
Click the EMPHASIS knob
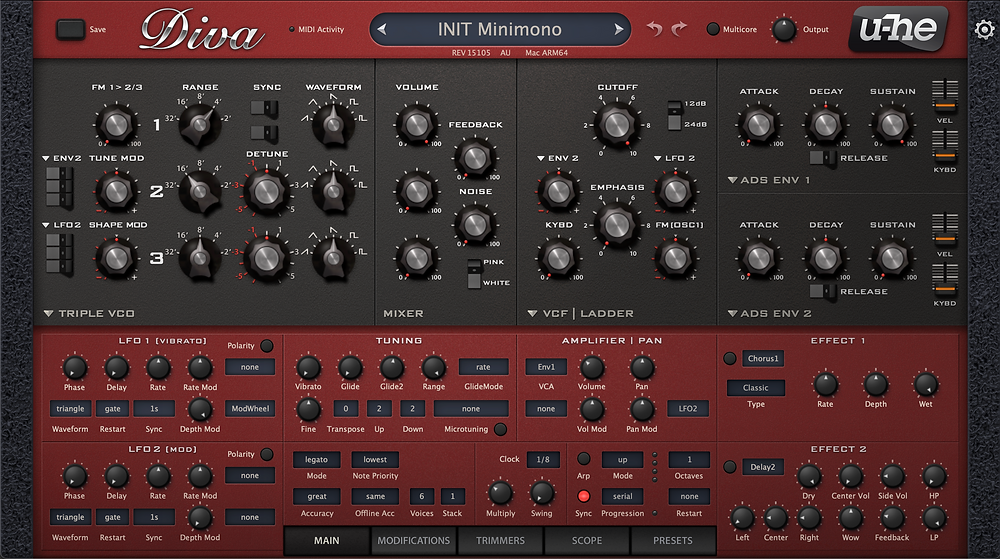(616, 223)
